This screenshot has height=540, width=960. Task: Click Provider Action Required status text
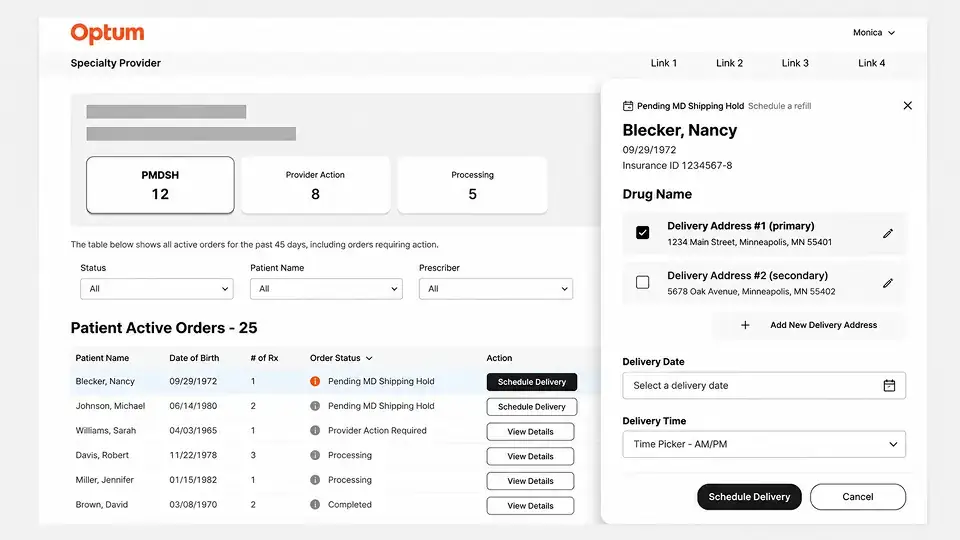point(377,430)
